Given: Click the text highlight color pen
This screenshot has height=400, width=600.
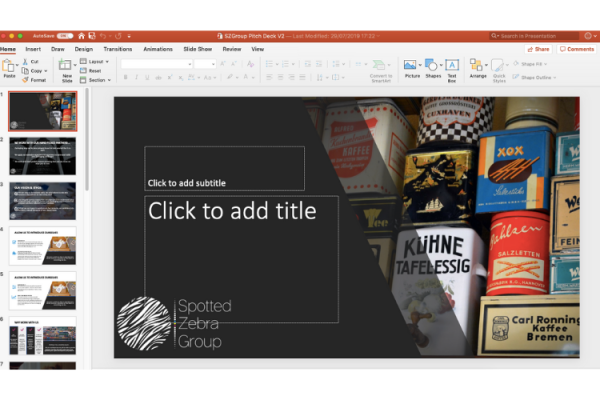Looking at the screenshot, I should (230, 77).
